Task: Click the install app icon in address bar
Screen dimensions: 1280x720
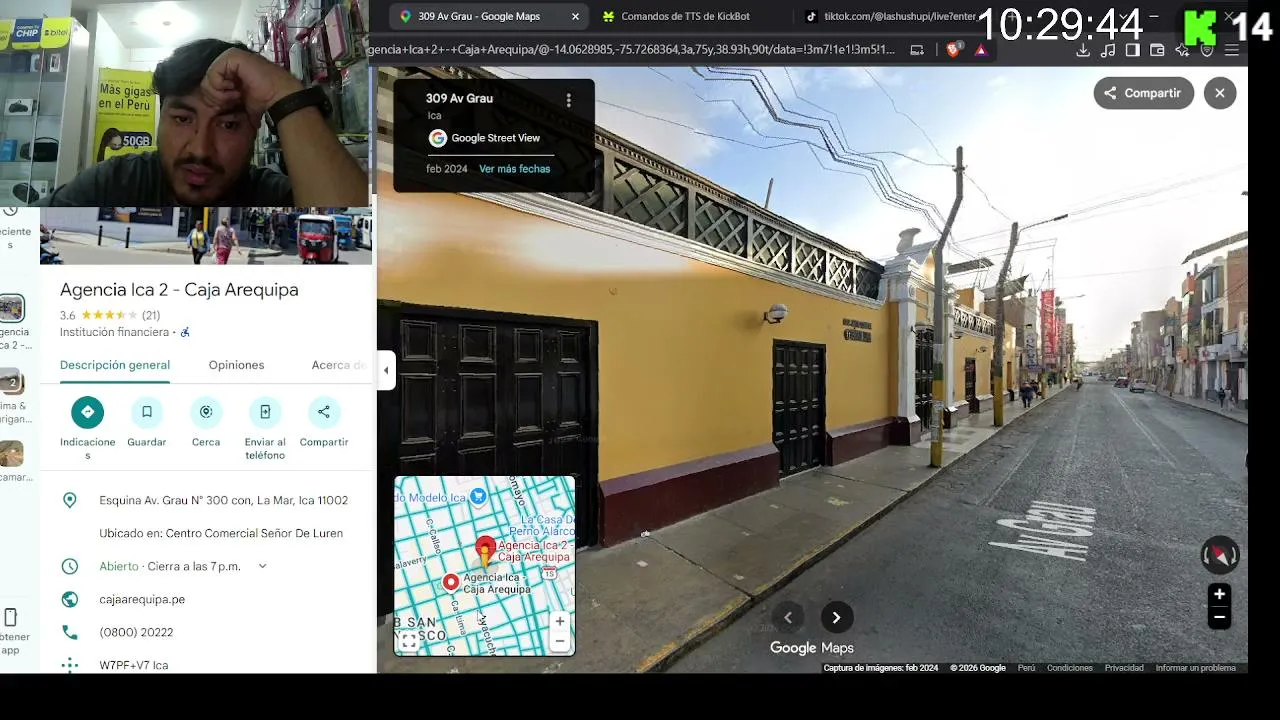Action: coord(917,50)
